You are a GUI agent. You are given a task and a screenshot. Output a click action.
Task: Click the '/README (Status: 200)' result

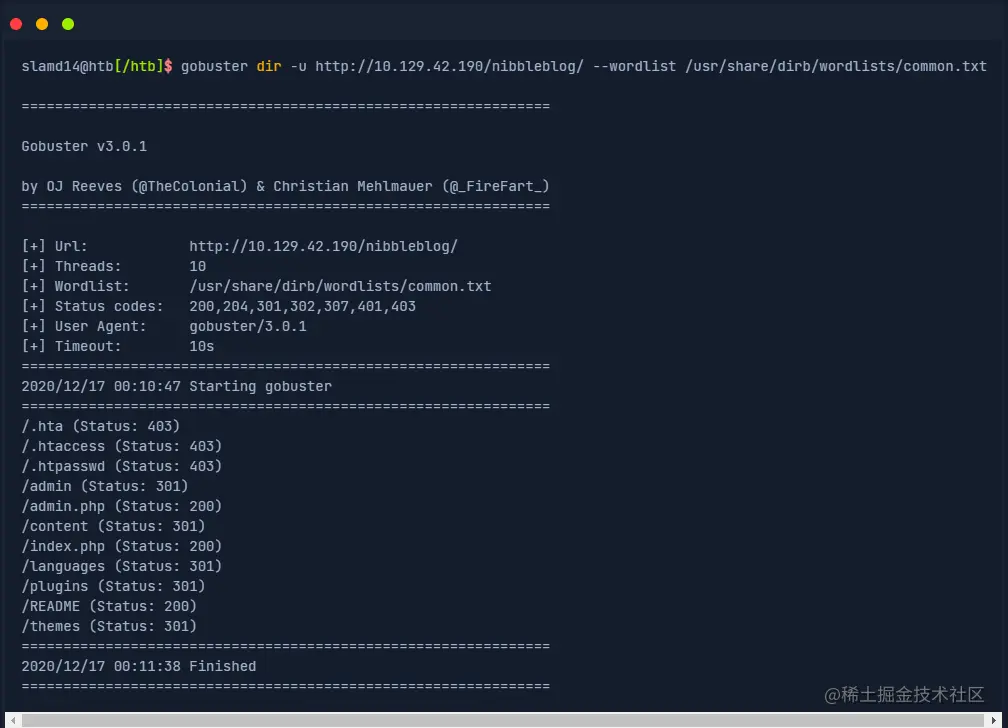click(109, 606)
